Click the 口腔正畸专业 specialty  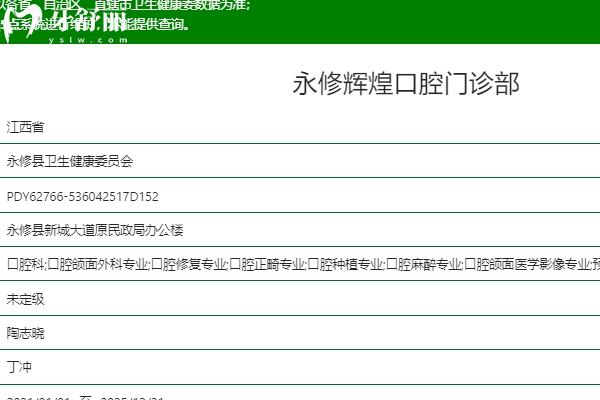[267, 265]
